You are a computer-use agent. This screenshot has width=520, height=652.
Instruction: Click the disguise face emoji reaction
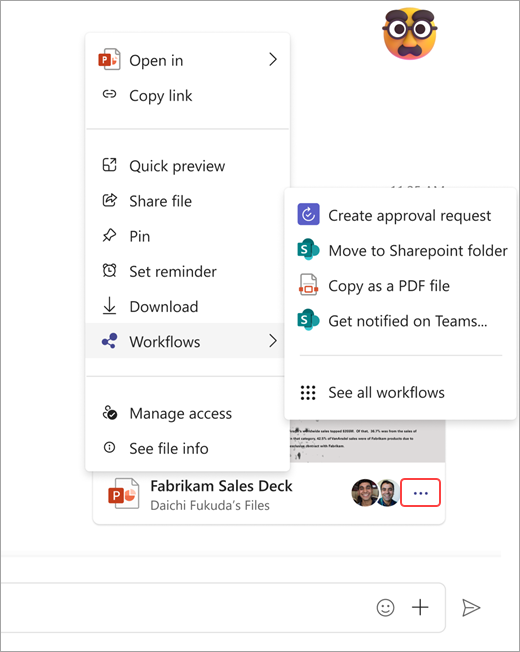(x=410, y=34)
